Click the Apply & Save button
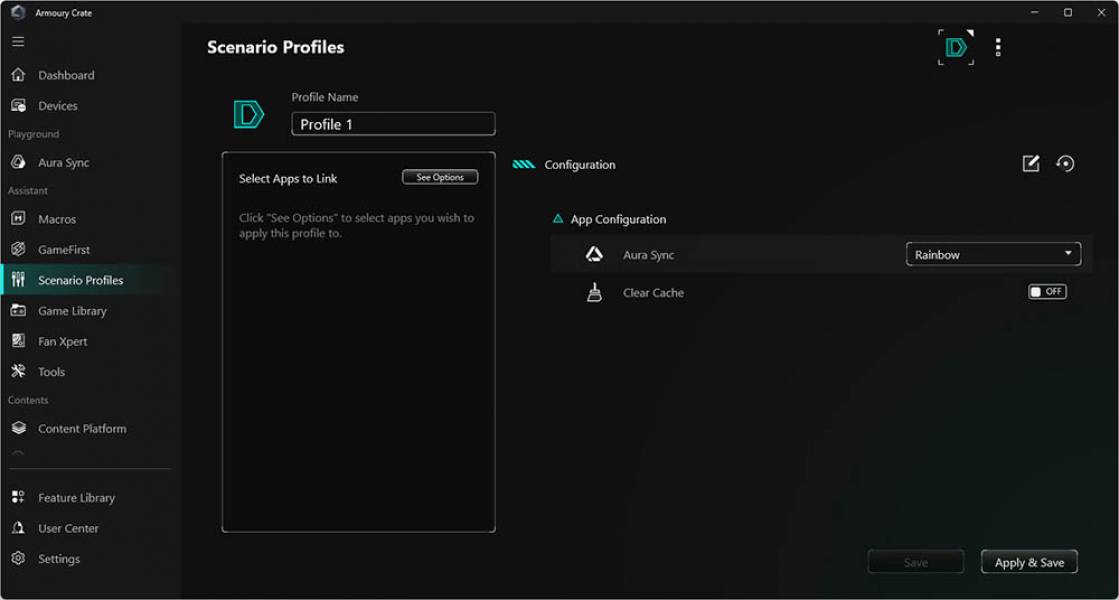Viewport: 1119px width, 600px height. point(1029,562)
